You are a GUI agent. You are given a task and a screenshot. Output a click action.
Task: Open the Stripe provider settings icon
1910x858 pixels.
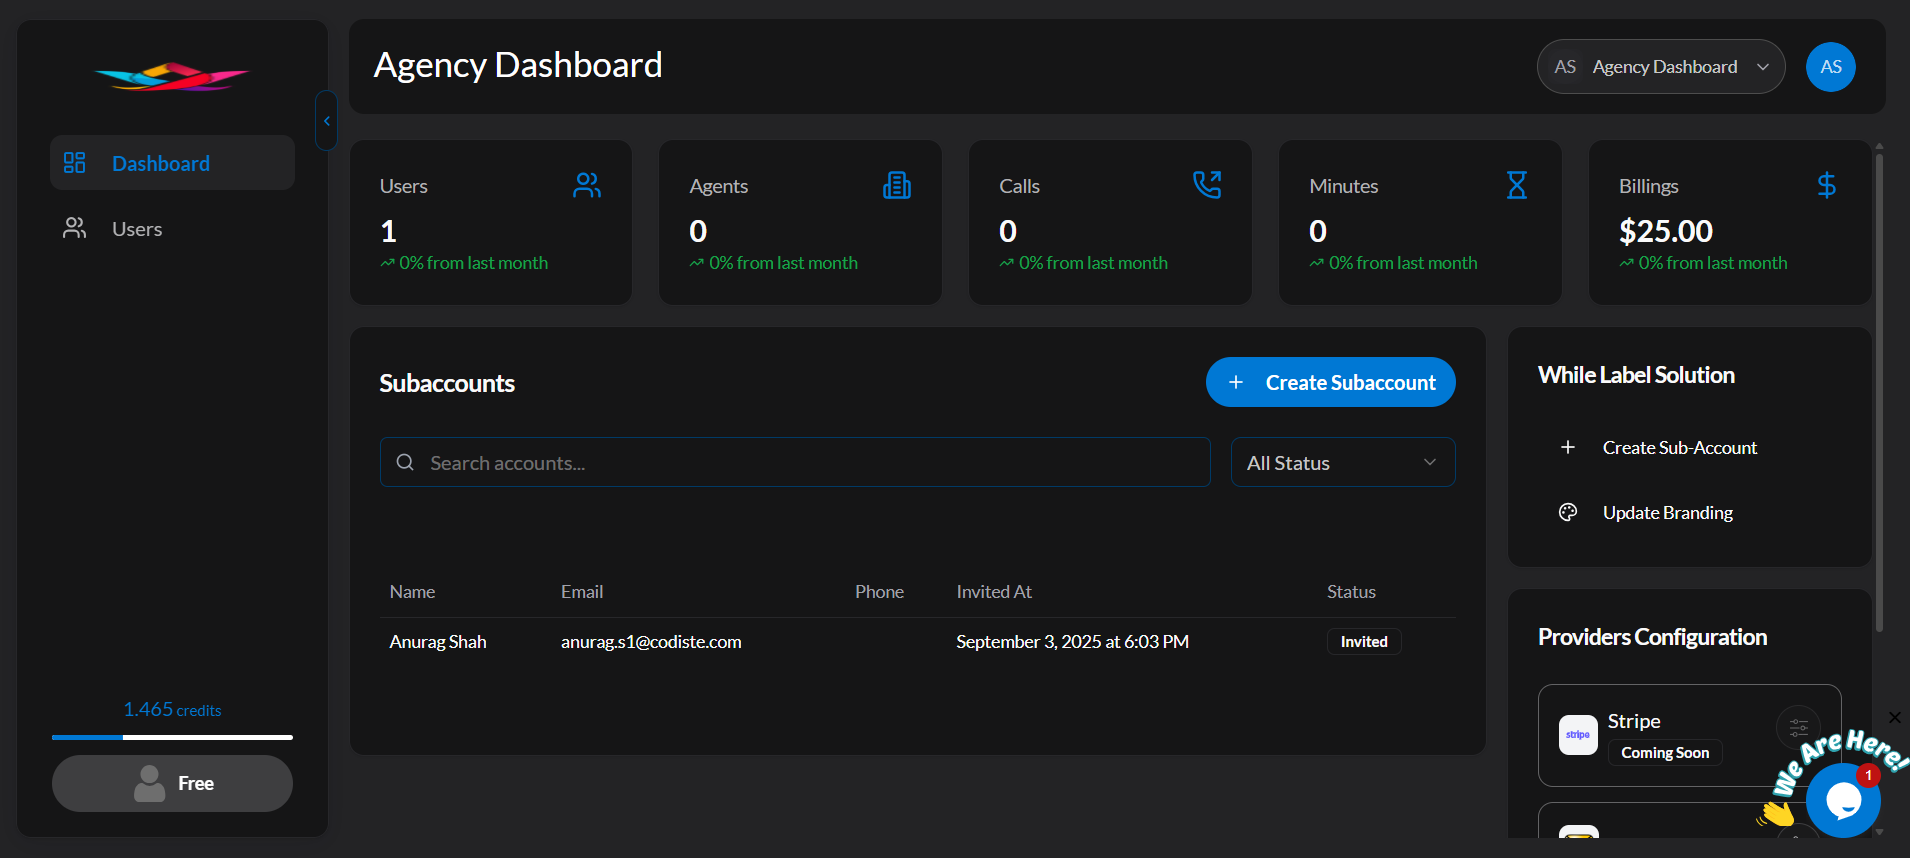click(x=1798, y=727)
